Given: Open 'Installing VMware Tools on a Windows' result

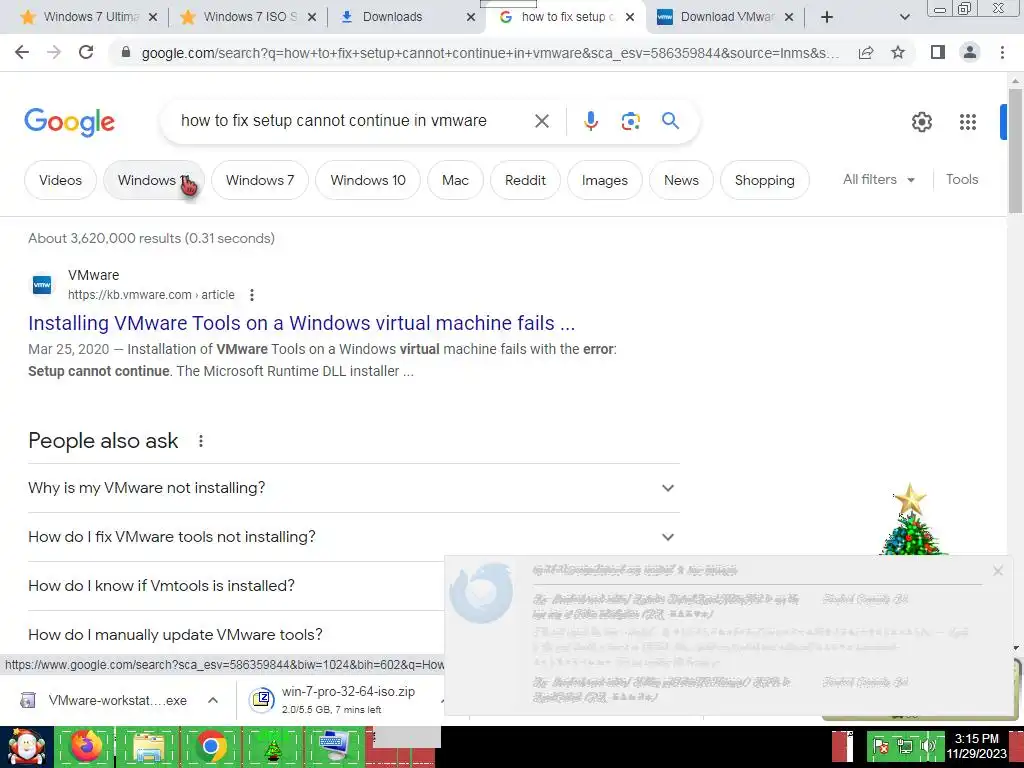Looking at the screenshot, I should [x=301, y=323].
